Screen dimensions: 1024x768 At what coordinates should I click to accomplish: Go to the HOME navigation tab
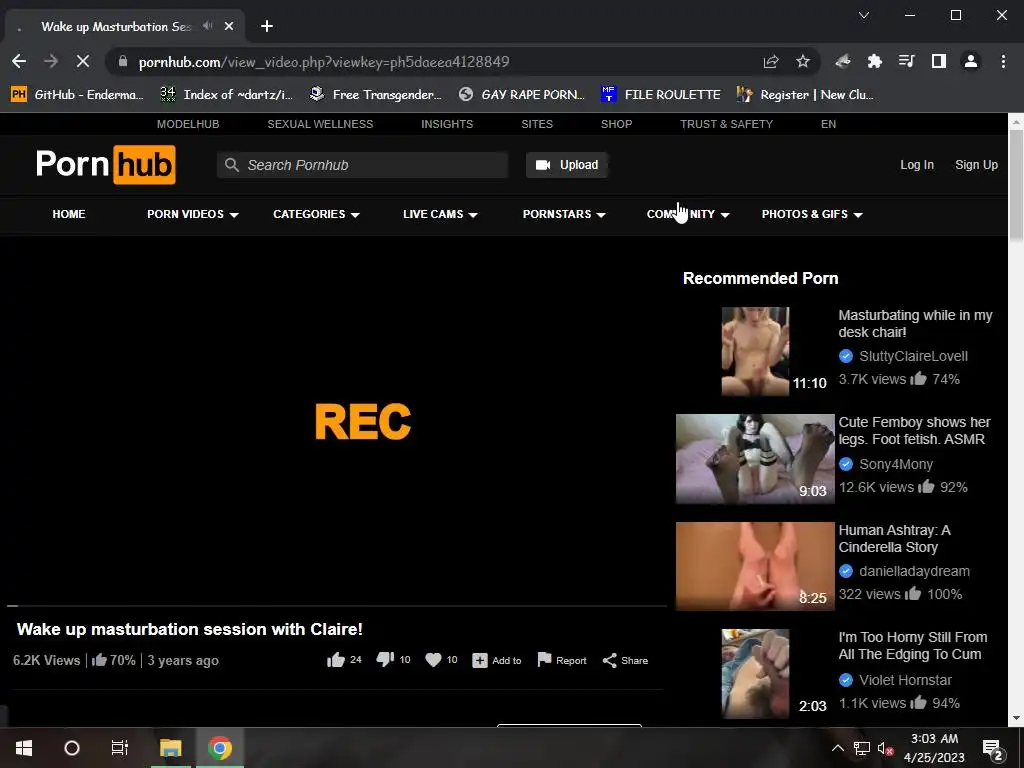pyautogui.click(x=69, y=214)
